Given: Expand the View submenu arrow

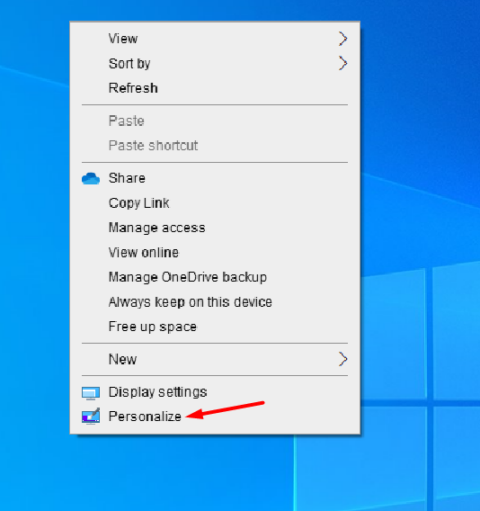Looking at the screenshot, I should tap(343, 39).
